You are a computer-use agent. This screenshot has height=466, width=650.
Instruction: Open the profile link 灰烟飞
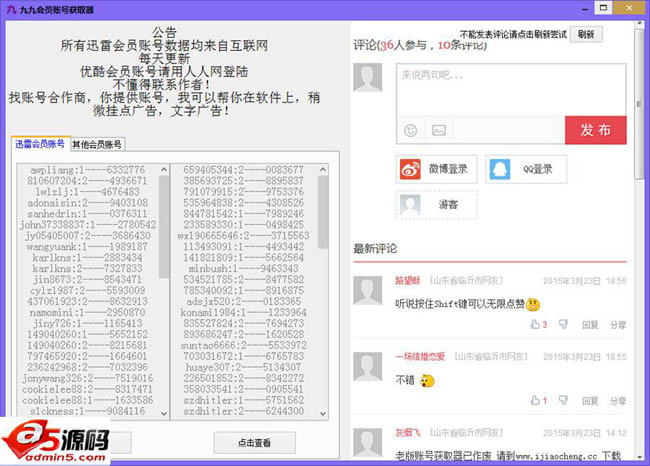(x=407, y=432)
